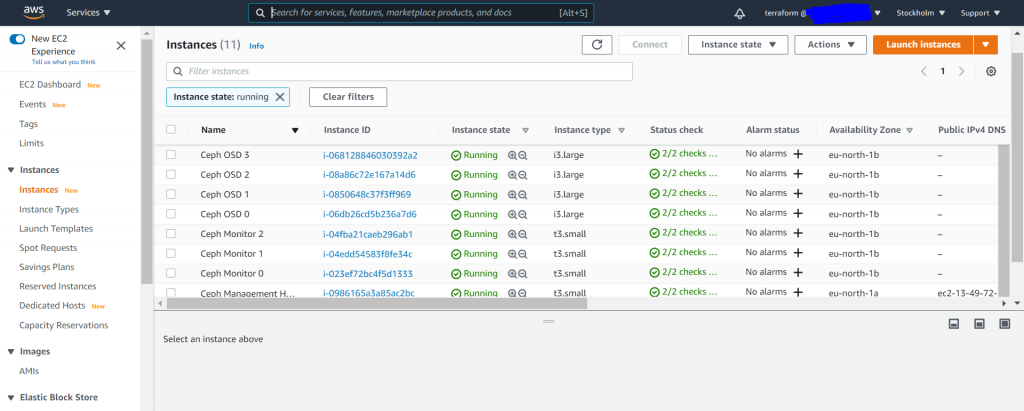Add alarm for Ceph OSD 2
Screen dimensions: 1024x411
[798, 174]
